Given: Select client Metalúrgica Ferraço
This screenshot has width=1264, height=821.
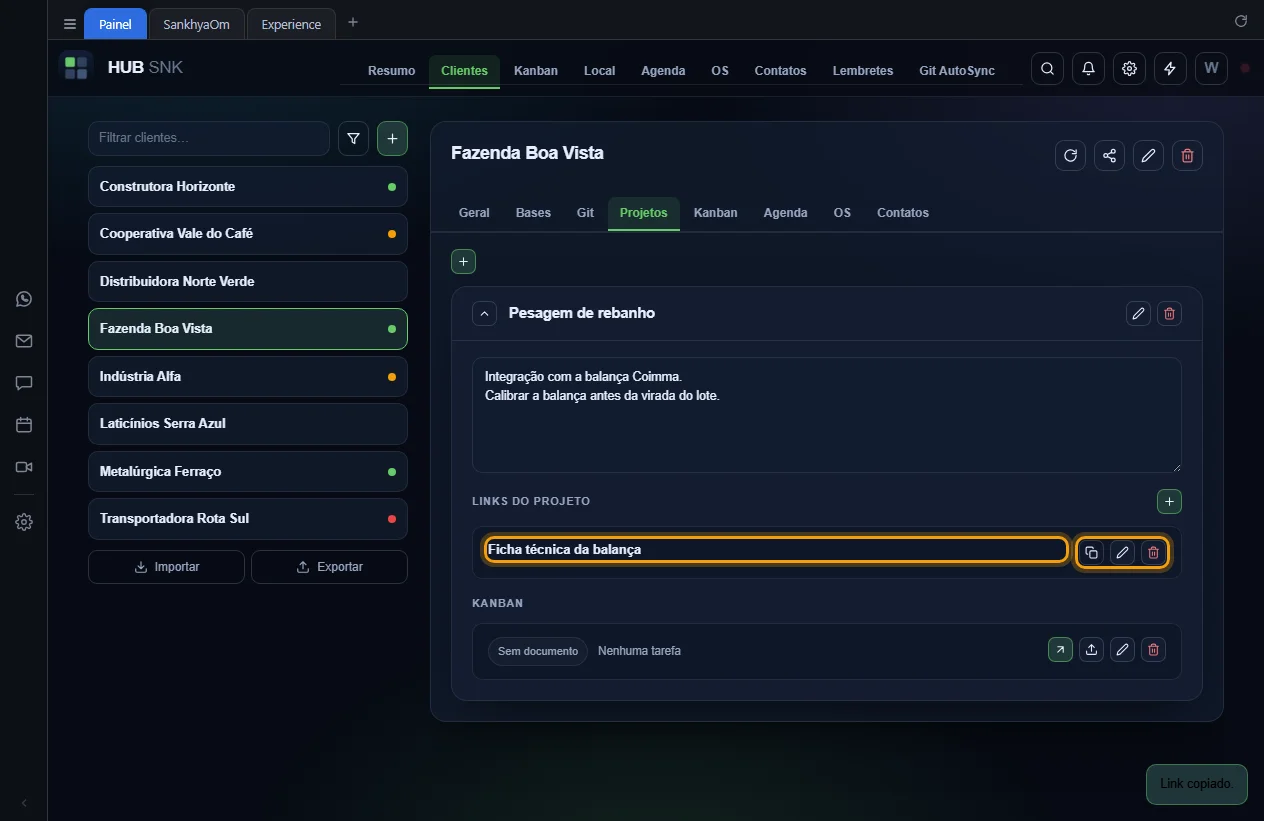Looking at the screenshot, I should [x=248, y=472].
